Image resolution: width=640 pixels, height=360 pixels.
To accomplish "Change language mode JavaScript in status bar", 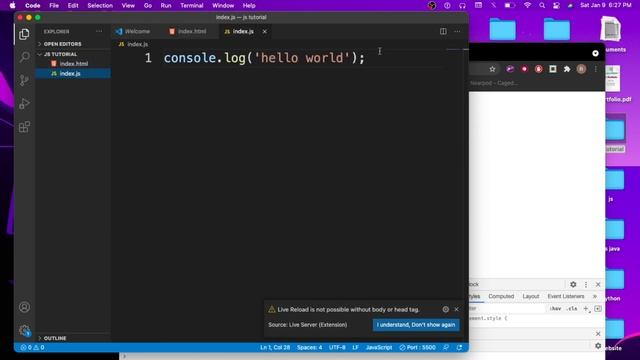I will (379, 347).
